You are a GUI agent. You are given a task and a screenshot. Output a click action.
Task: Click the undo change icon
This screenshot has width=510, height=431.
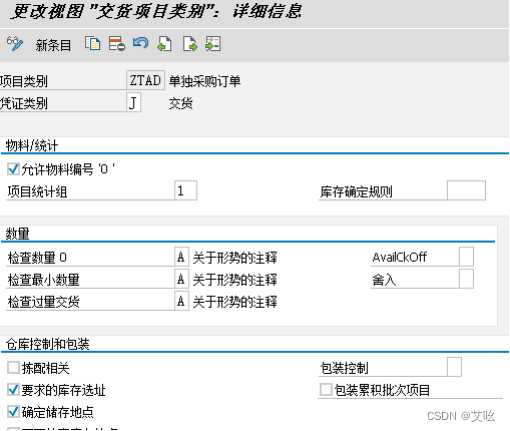tap(141, 43)
